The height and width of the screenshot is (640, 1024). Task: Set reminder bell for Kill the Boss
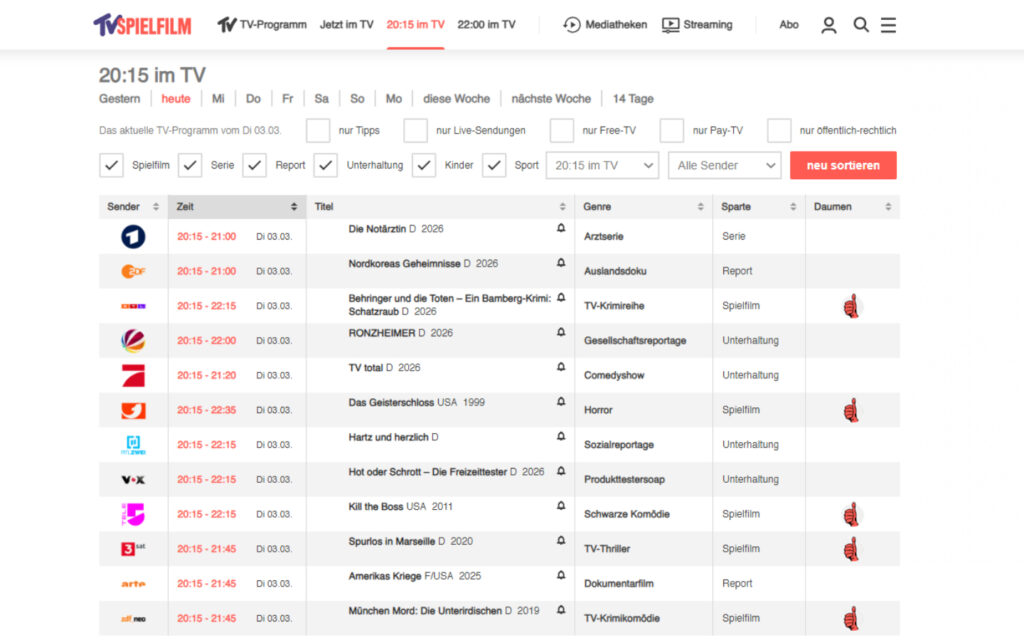click(x=560, y=506)
